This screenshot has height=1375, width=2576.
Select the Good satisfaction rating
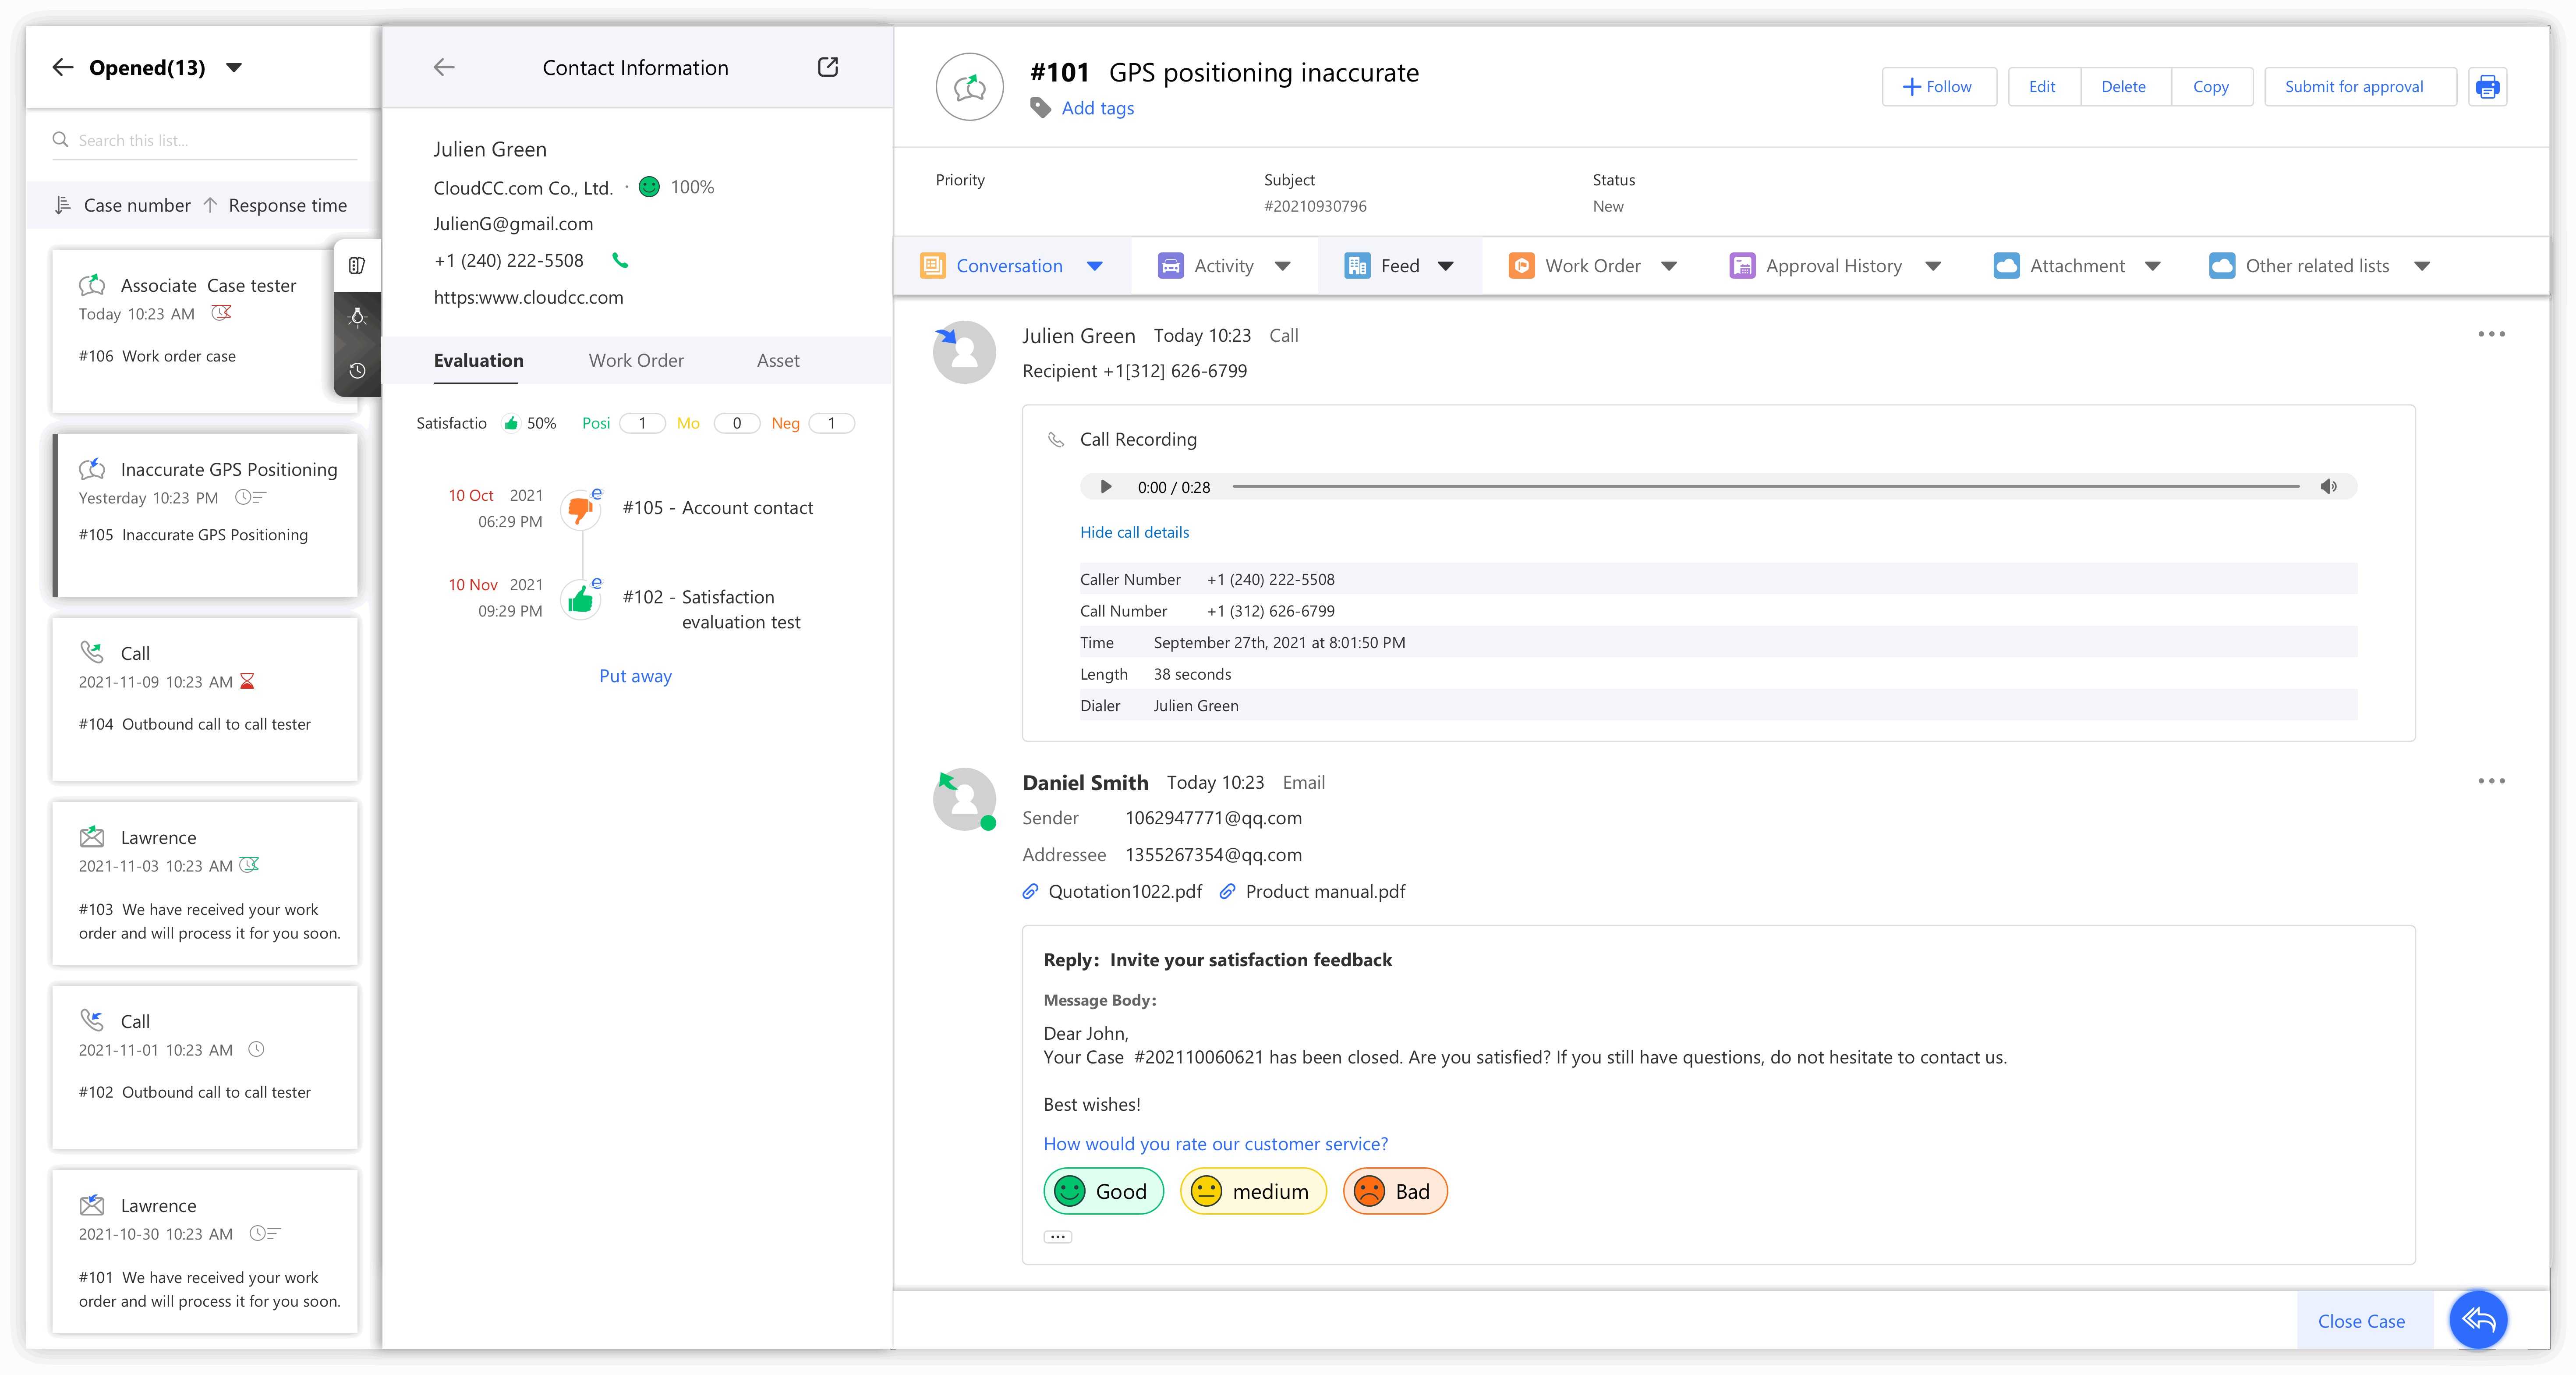coord(1103,1191)
